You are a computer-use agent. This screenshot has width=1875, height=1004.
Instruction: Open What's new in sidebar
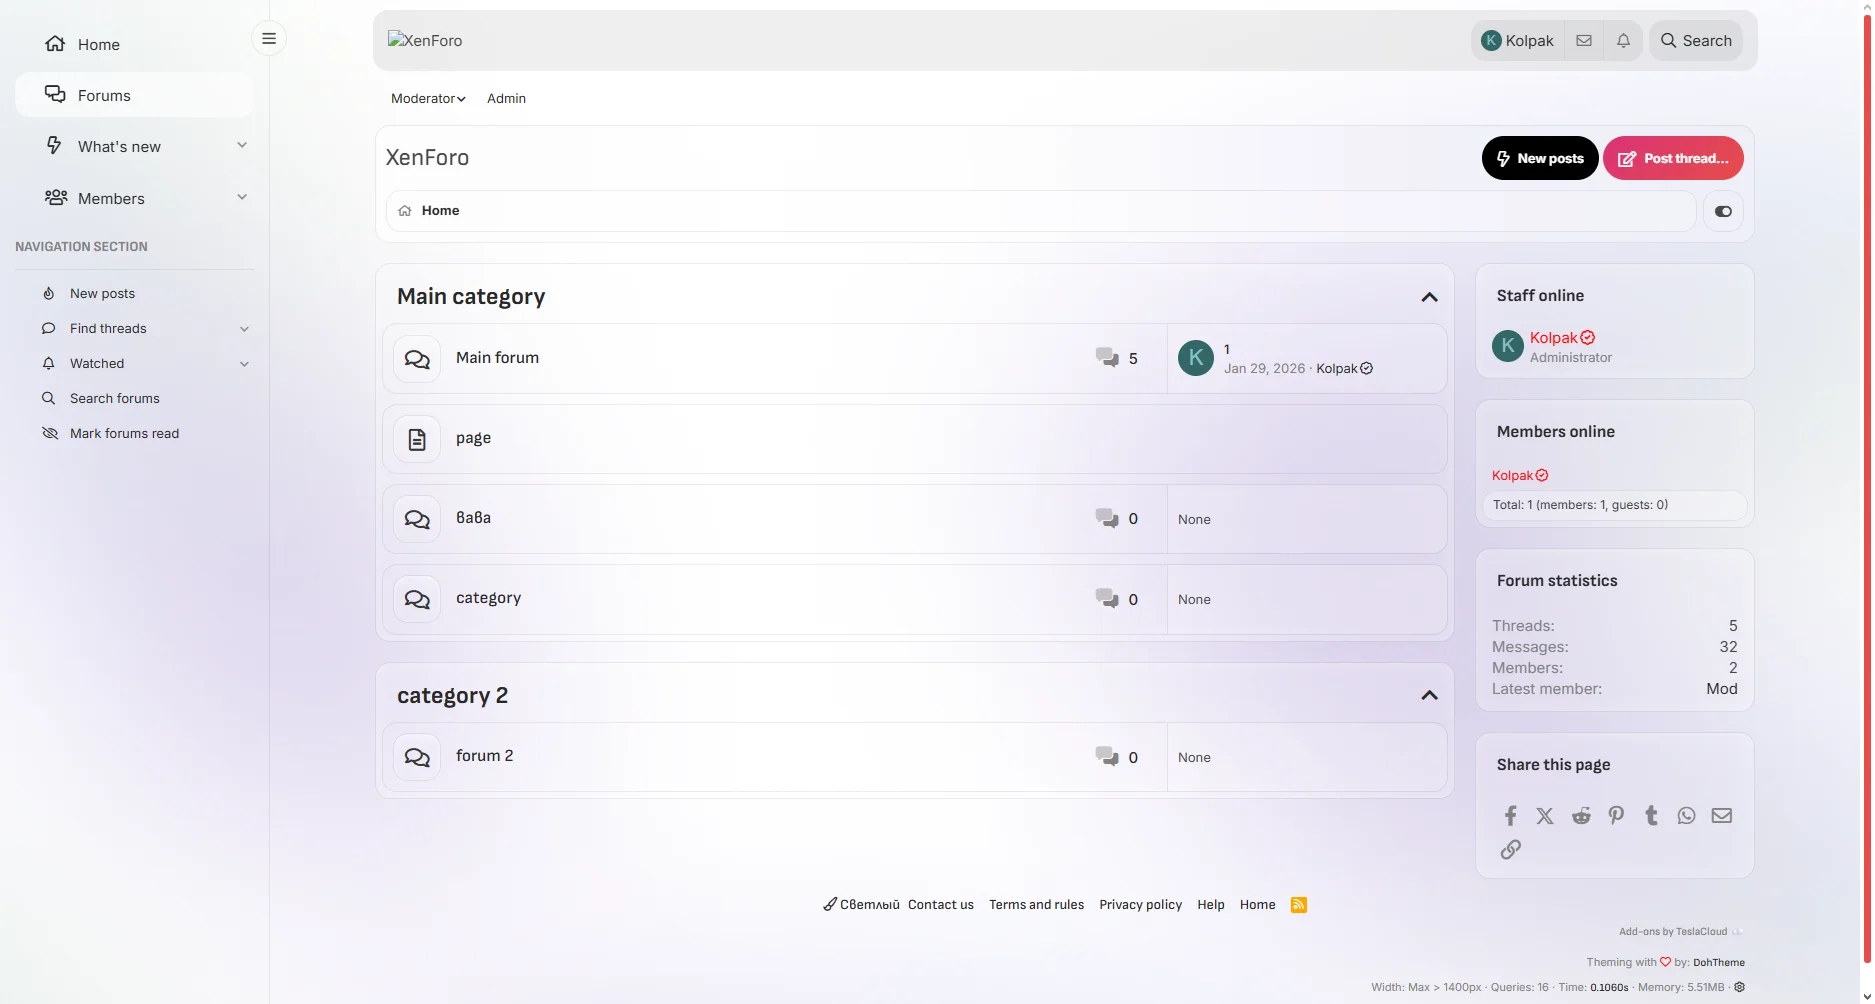coord(119,146)
